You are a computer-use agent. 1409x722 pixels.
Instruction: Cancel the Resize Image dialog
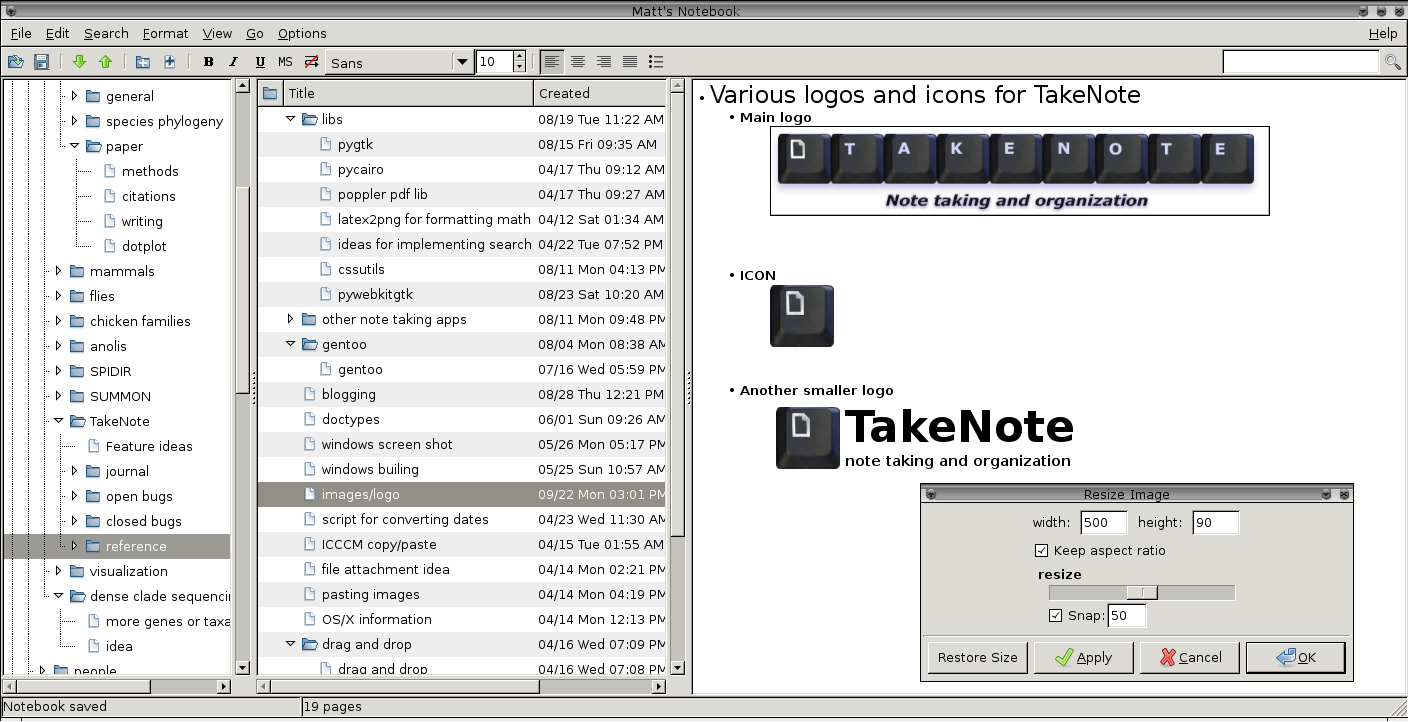tap(1190, 658)
